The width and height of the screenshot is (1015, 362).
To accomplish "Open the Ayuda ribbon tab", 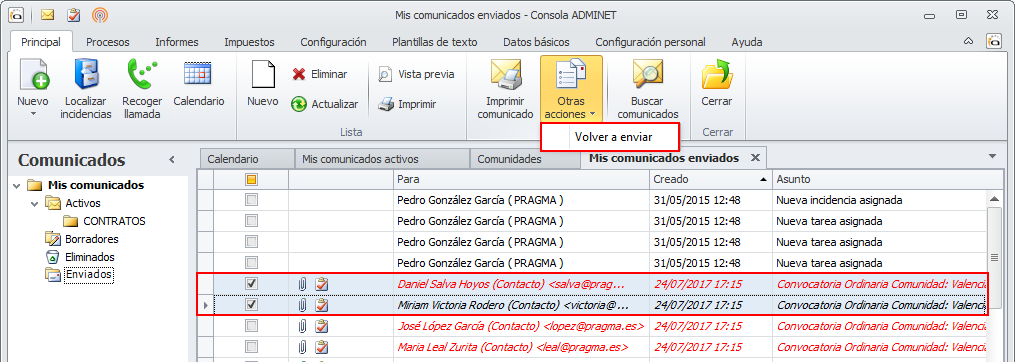I will click(x=746, y=42).
